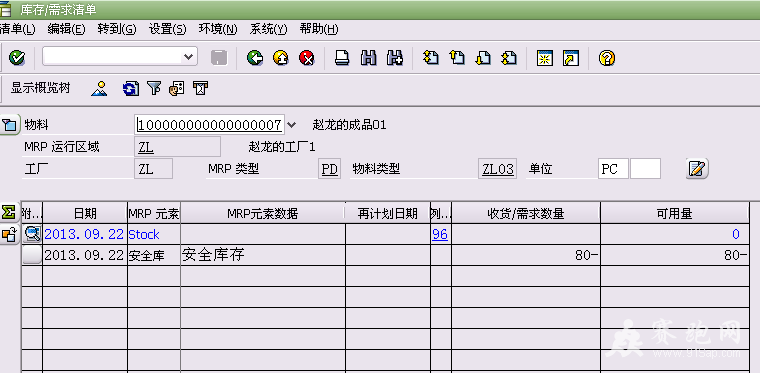Click the 0 value under 可用量

[x=736, y=235]
